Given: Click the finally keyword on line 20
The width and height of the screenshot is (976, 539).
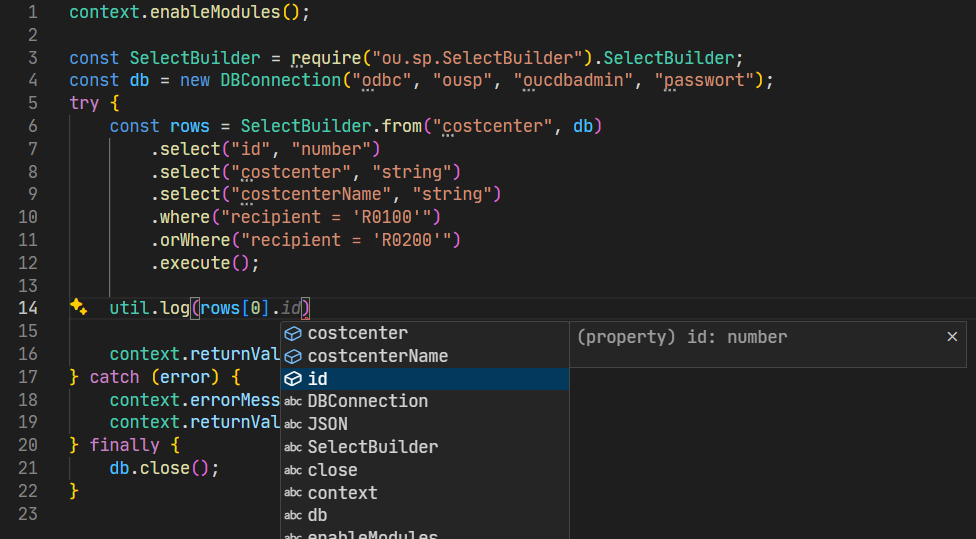Looking at the screenshot, I should click(124, 445).
